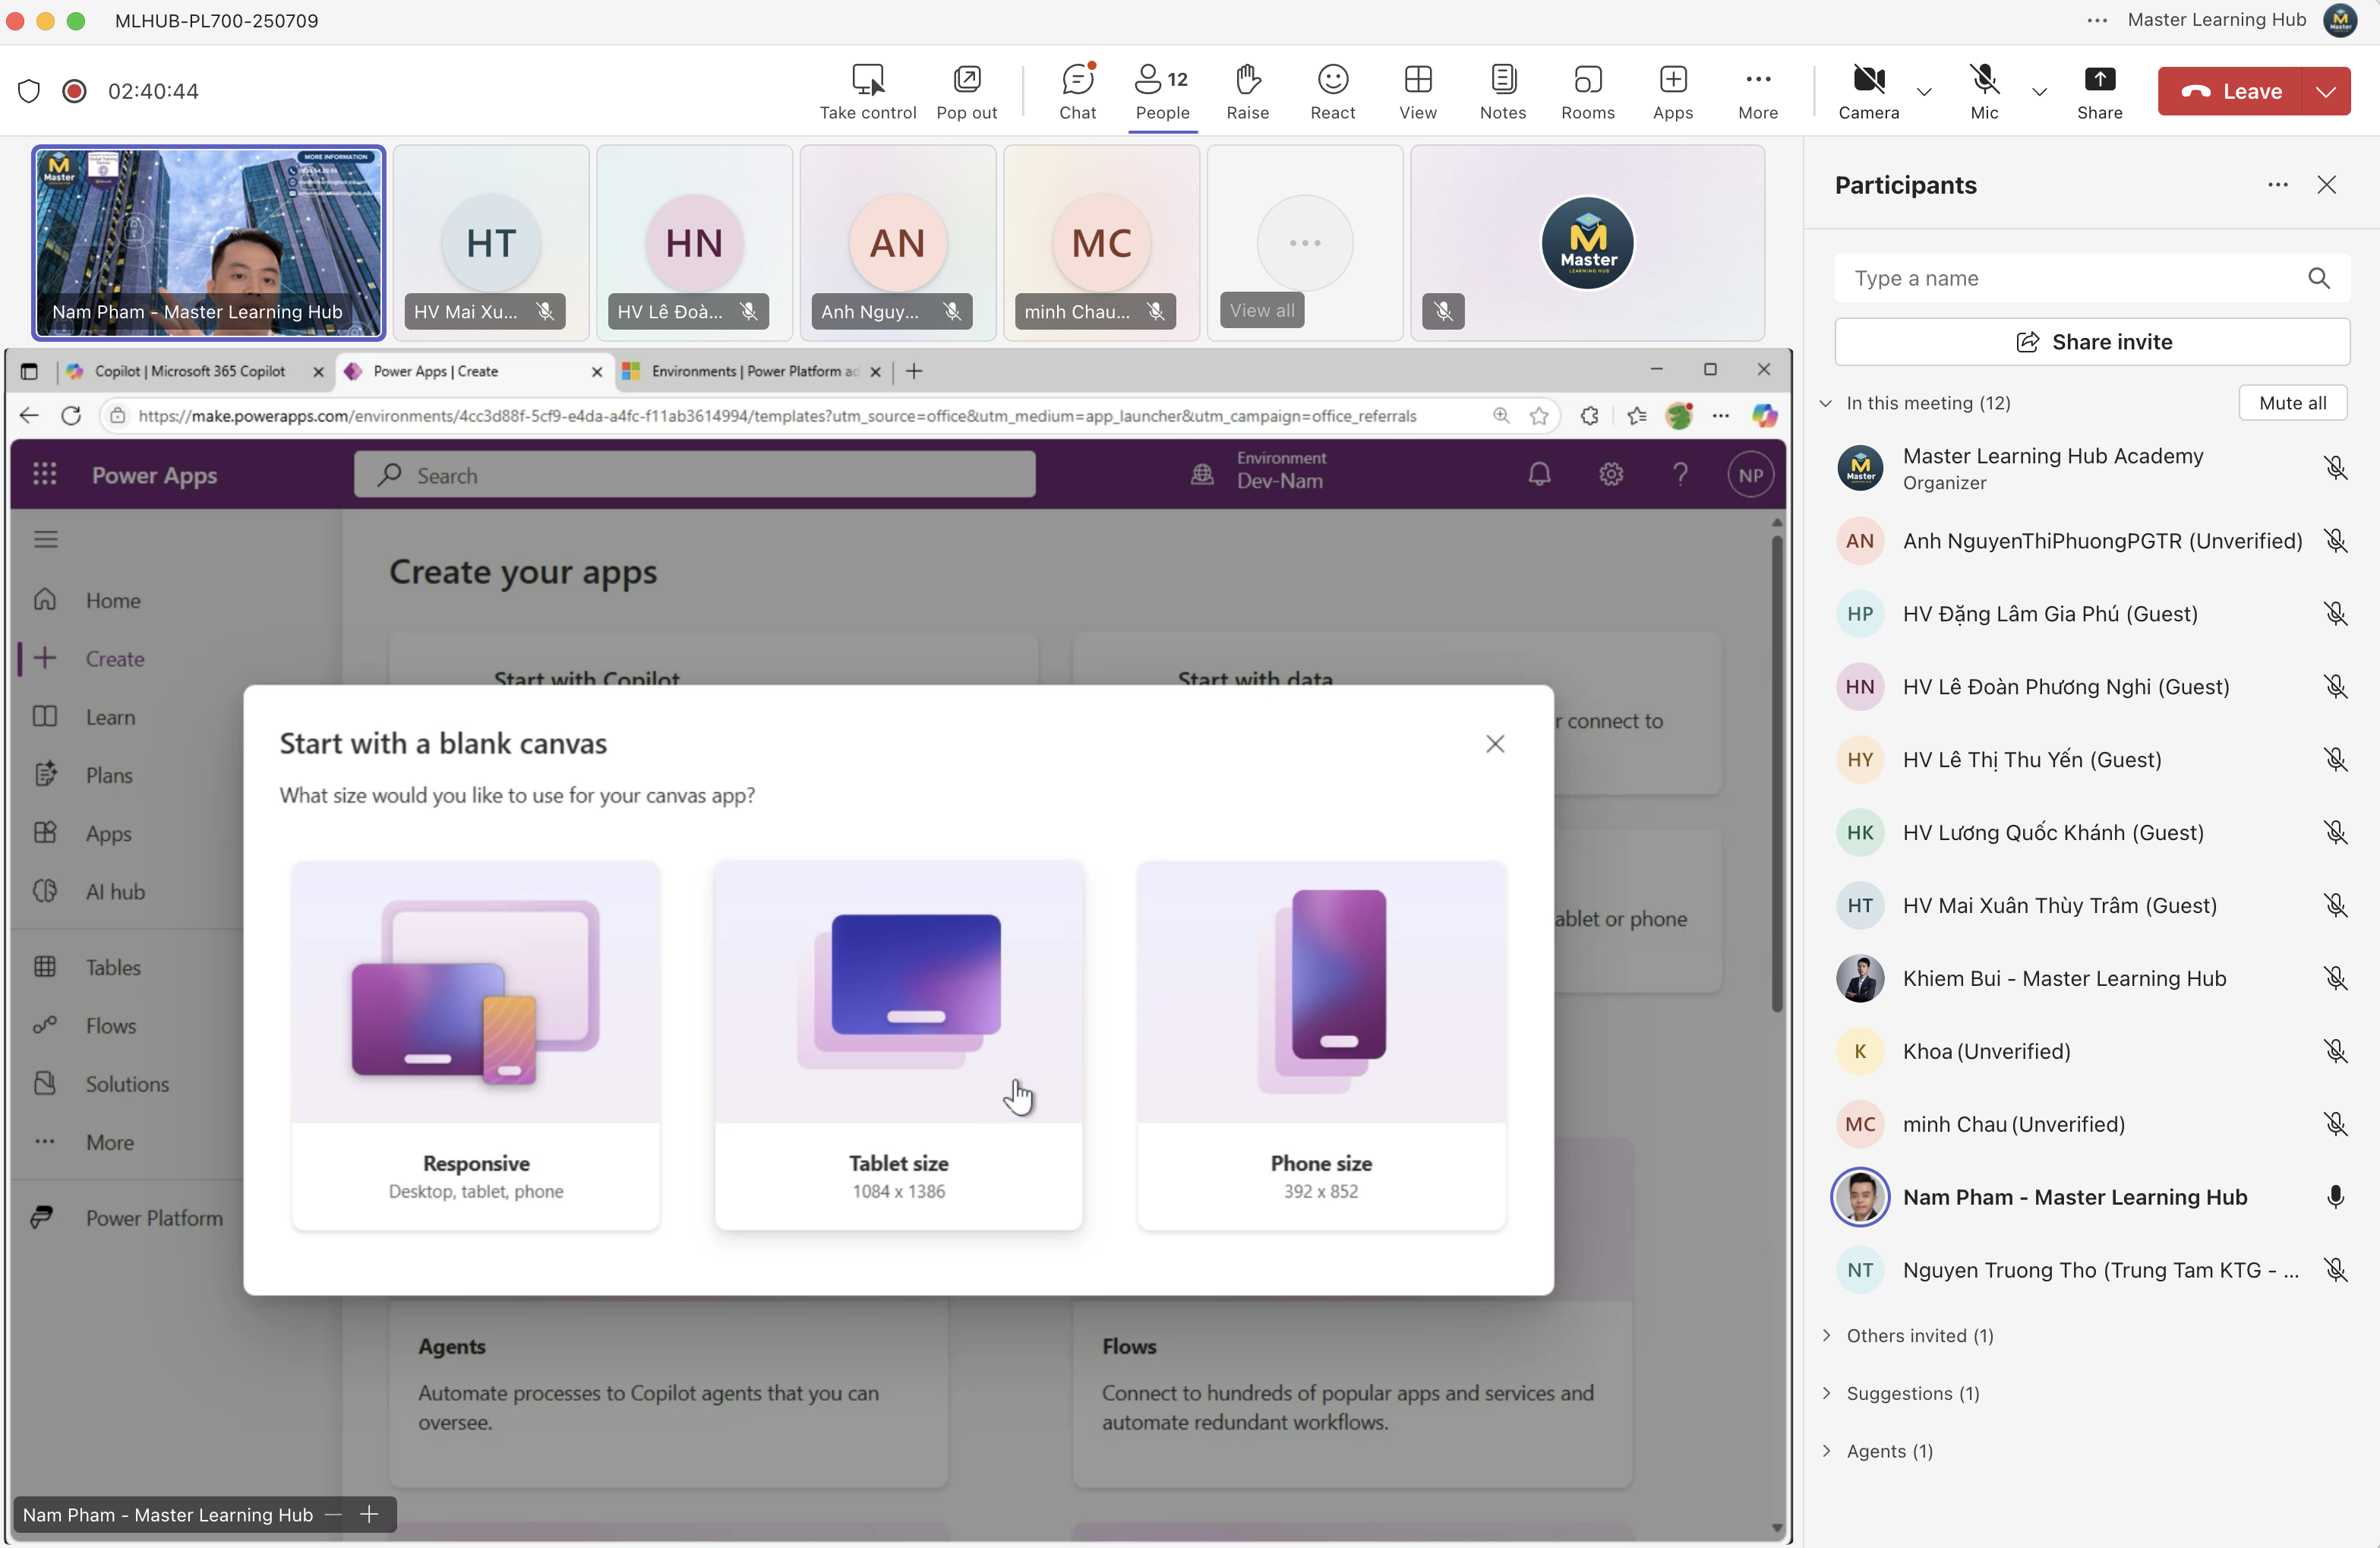Image resolution: width=2380 pixels, height=1548 pixels.
Task: Choose Responsive canvas layout card
Action: [475, 1045]
